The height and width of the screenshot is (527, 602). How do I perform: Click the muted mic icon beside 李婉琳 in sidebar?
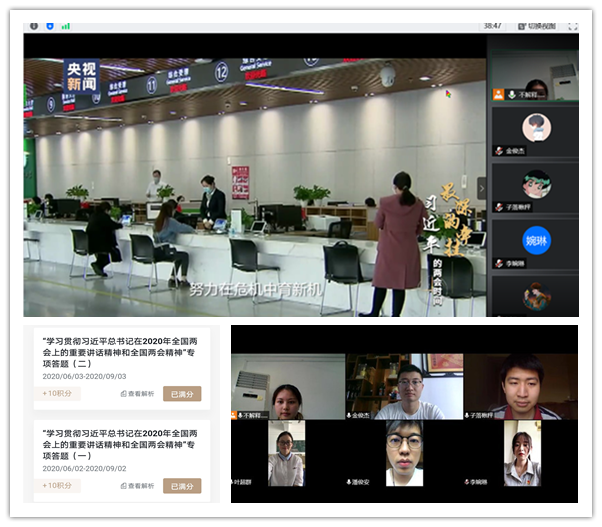click(498, 262)
